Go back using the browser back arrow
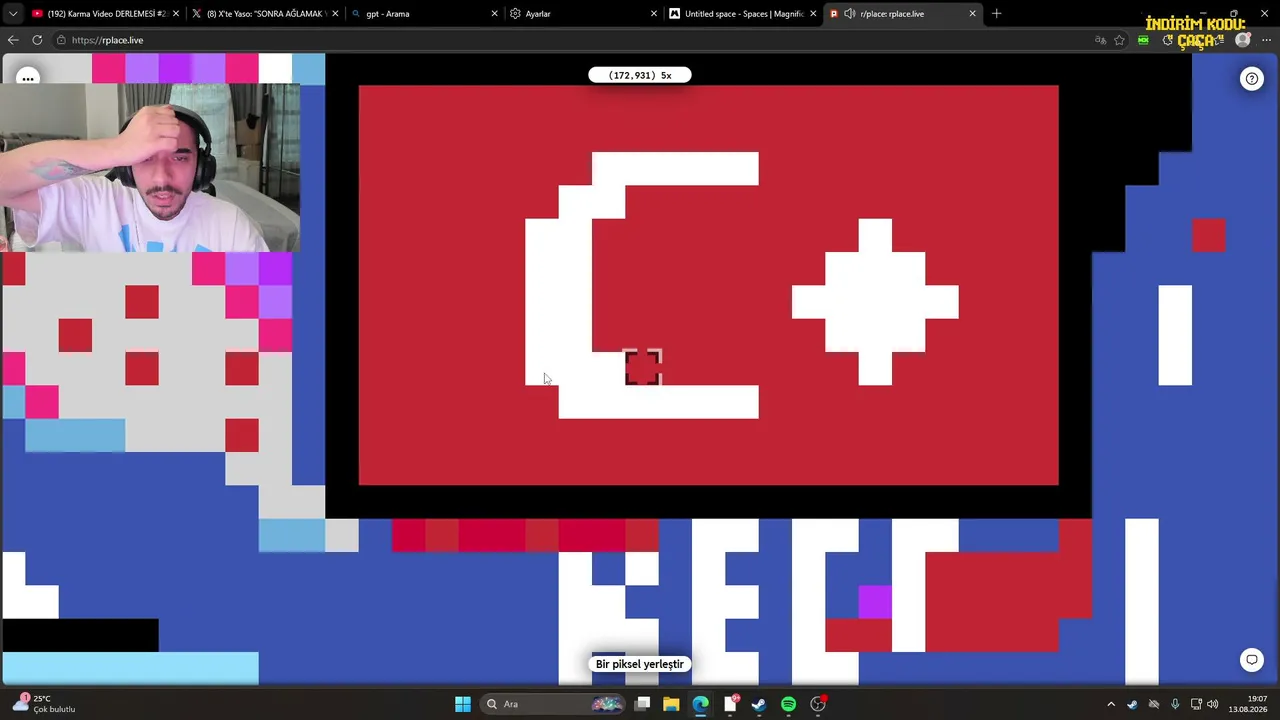The image size is (1280, 720). click(x=13, y=40)
